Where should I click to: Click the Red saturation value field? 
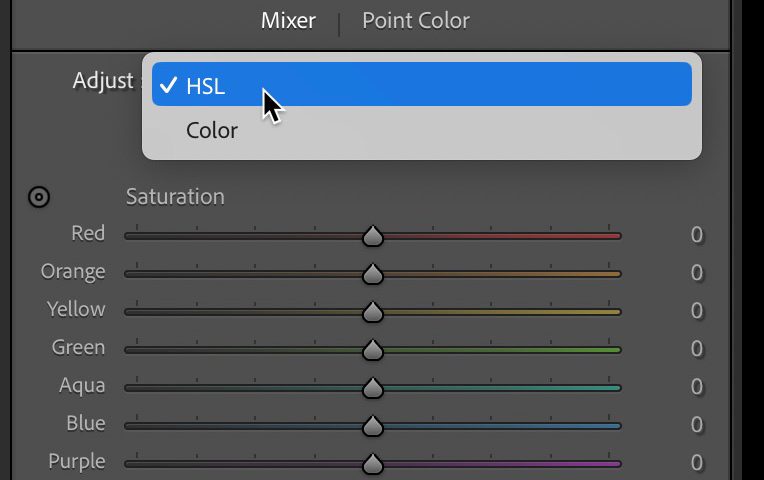(x=696, y=236)
